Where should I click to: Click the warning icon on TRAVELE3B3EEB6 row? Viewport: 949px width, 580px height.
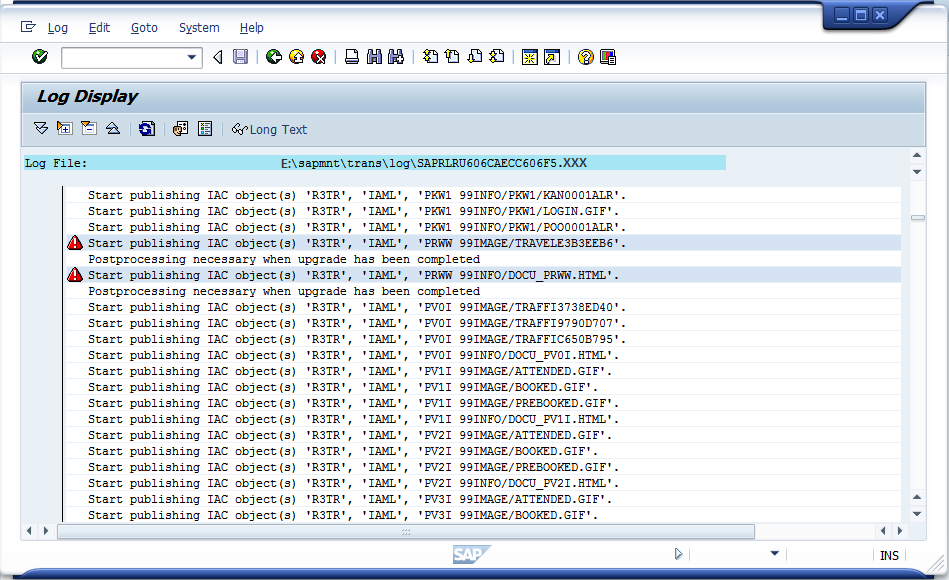pyautogui.click(x=74, y=243)
